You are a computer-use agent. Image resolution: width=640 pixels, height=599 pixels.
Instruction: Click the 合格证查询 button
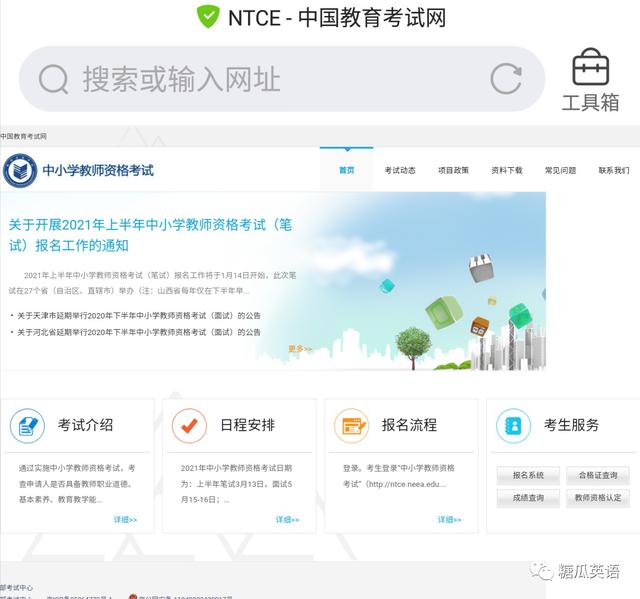tap(598, 475)
